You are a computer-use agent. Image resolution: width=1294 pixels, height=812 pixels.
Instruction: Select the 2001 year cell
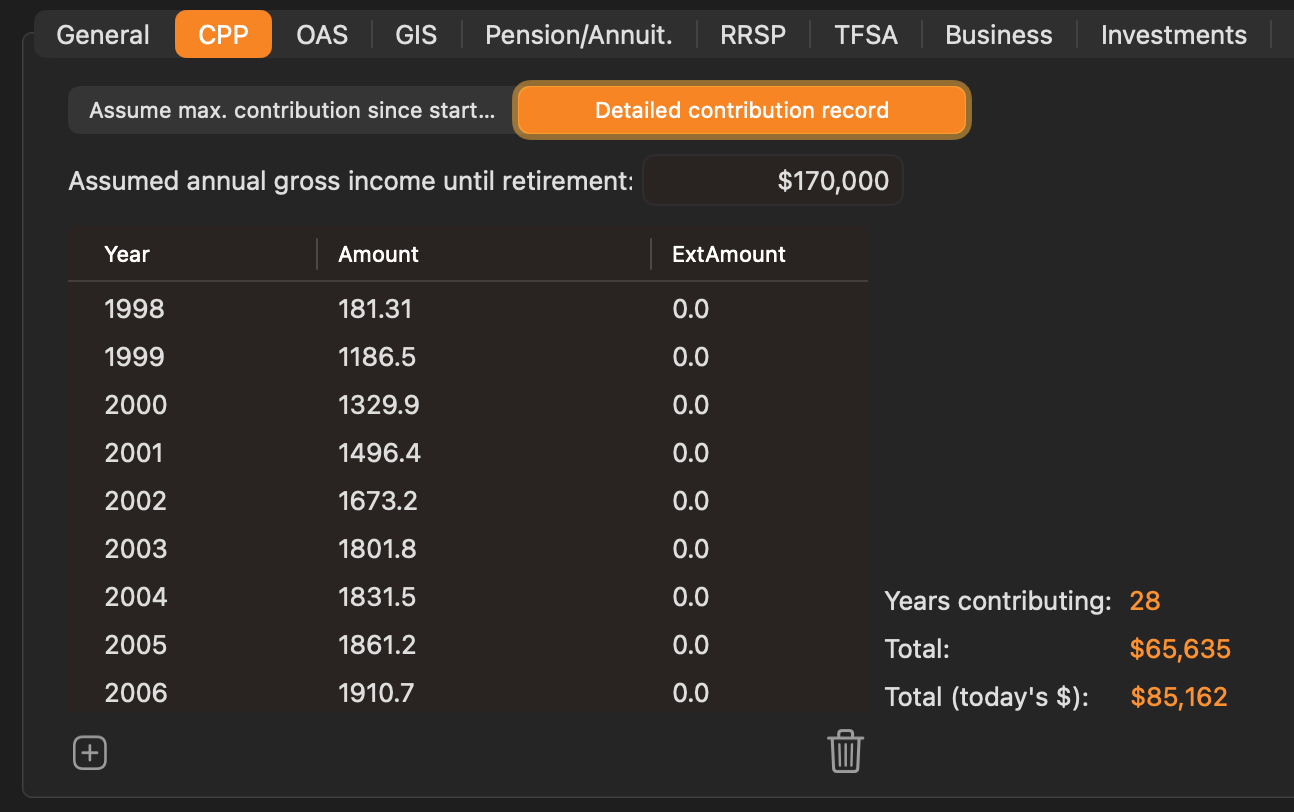(133, 453)
